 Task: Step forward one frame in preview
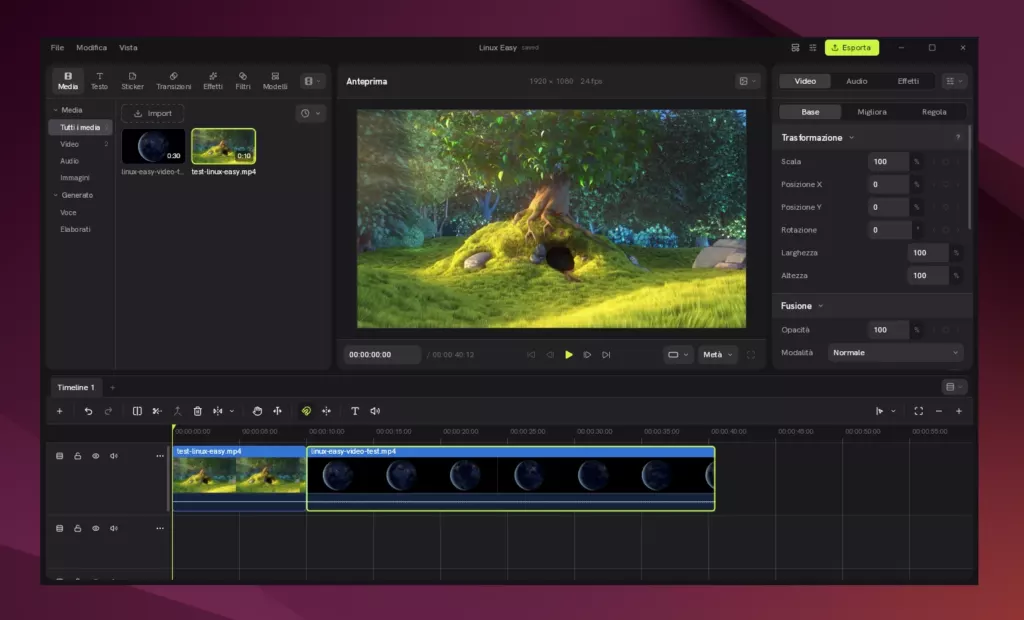[587, 355]
